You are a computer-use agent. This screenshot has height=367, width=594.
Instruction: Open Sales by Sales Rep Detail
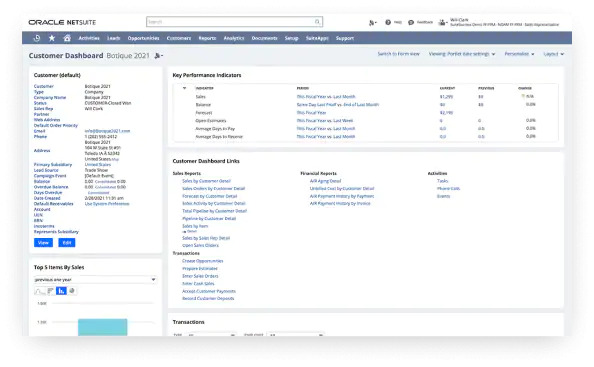pos(206,238)
